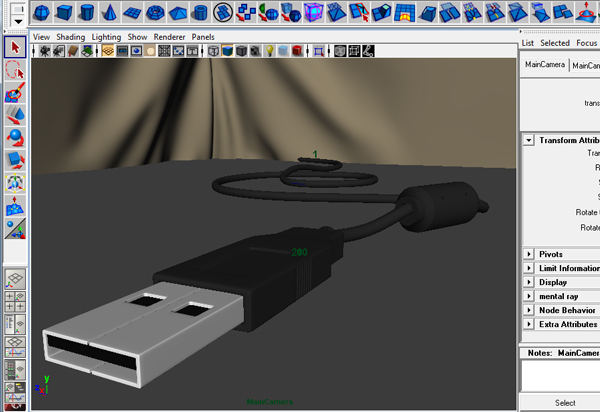Click the Image Plane panel icon

(87, 51)
